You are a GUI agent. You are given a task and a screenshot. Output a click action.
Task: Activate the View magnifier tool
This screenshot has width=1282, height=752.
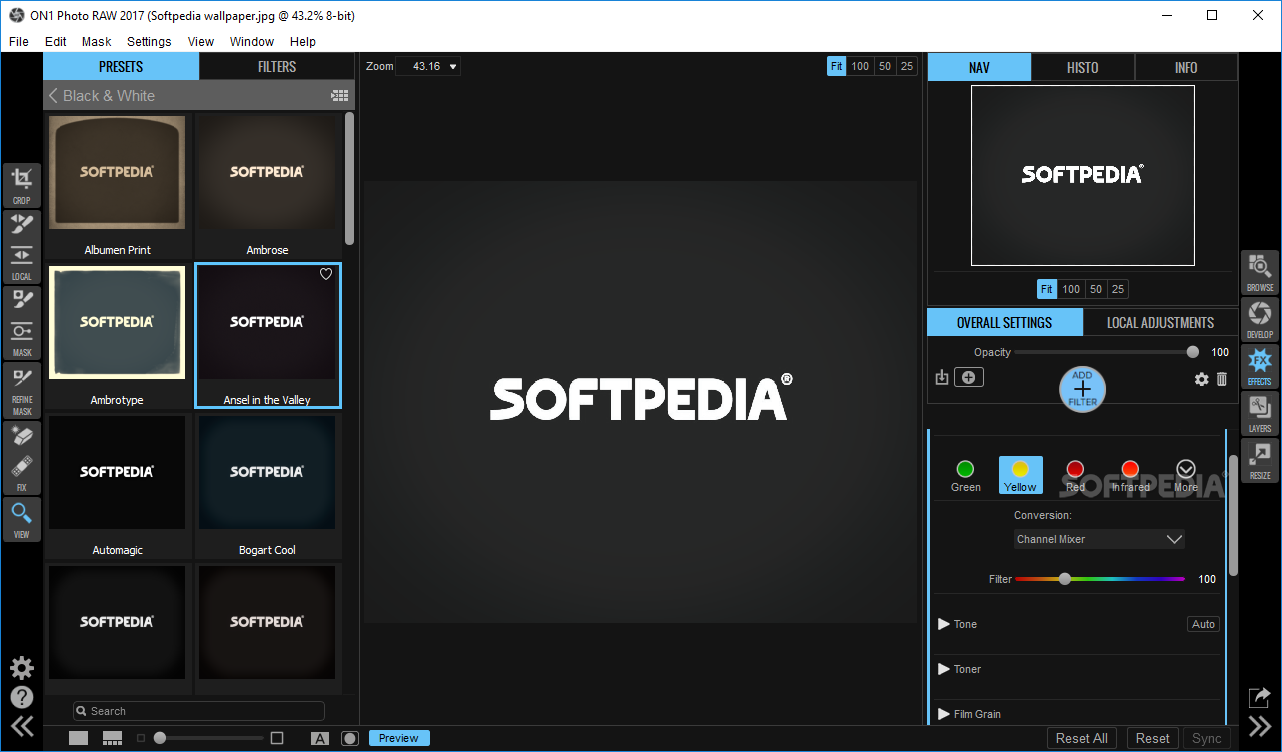pyautogui.click(x=21, y=520)
